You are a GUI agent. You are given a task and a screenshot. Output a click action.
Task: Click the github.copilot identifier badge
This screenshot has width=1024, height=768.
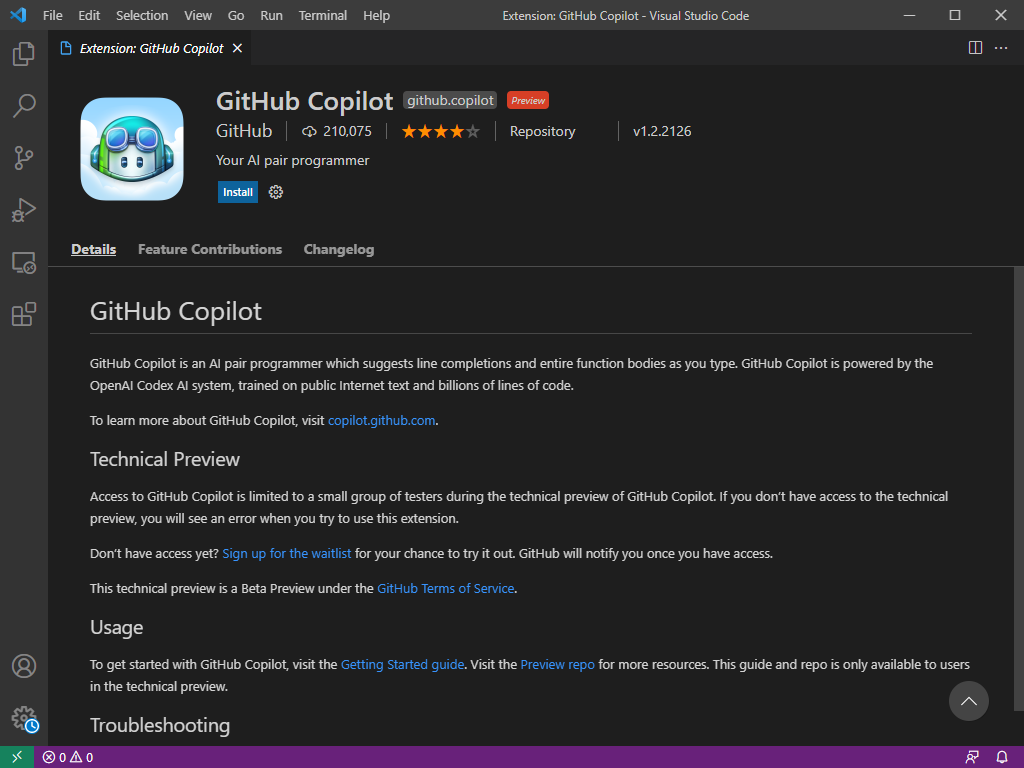450,101
